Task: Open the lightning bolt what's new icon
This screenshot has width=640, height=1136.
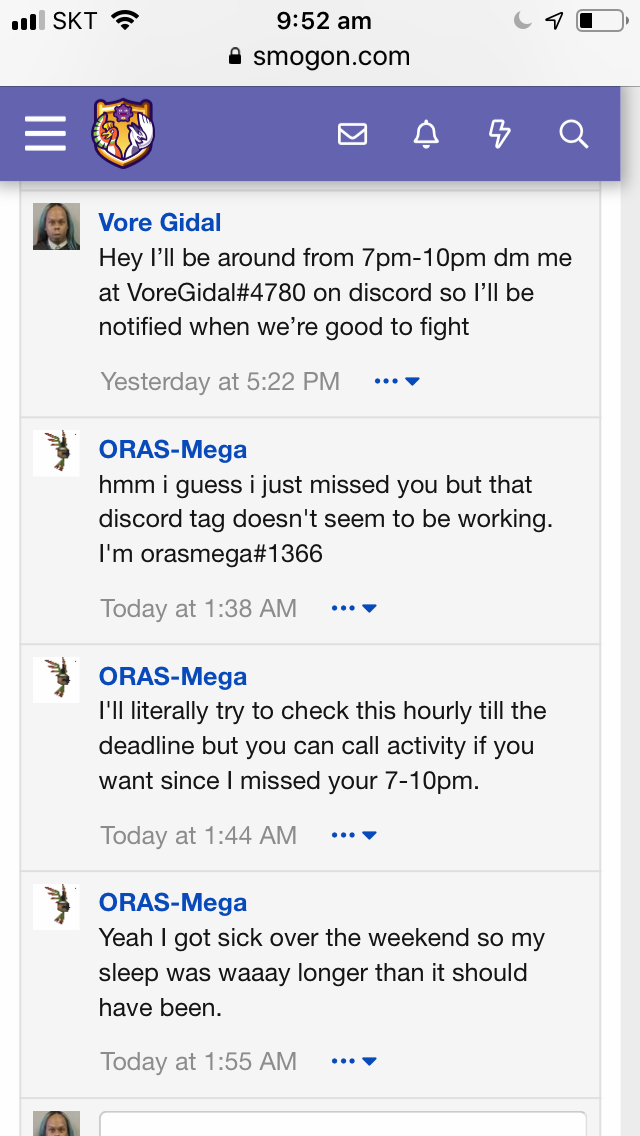Action: tap(499, 134)
